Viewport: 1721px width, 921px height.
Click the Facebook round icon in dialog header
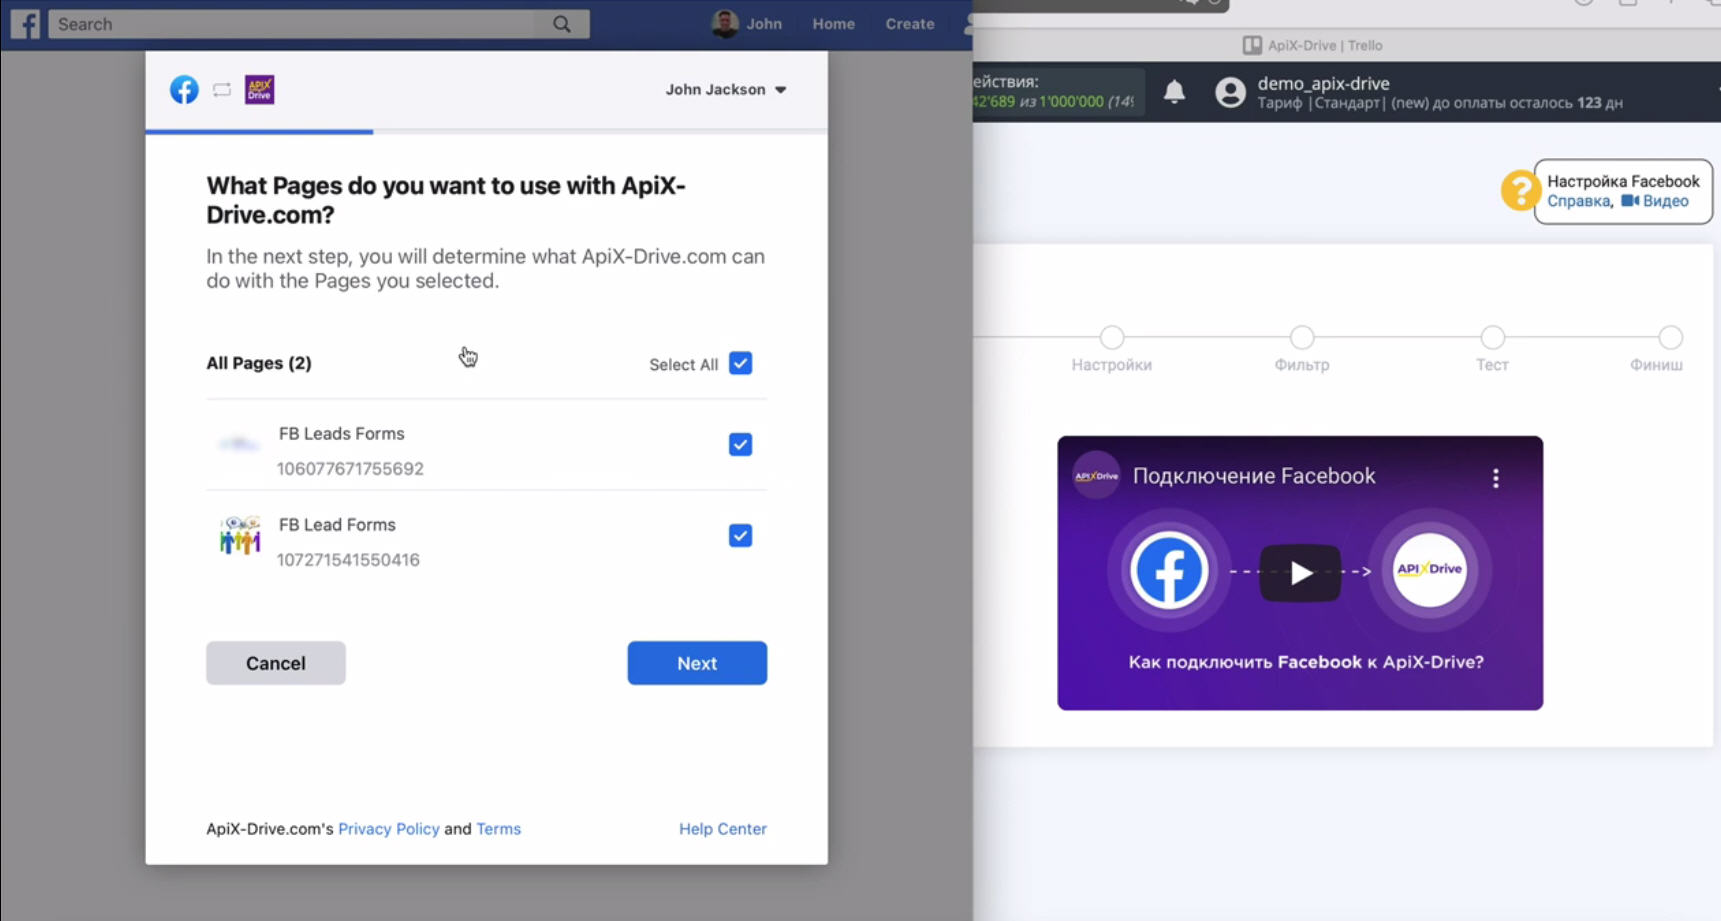point(184,90)
